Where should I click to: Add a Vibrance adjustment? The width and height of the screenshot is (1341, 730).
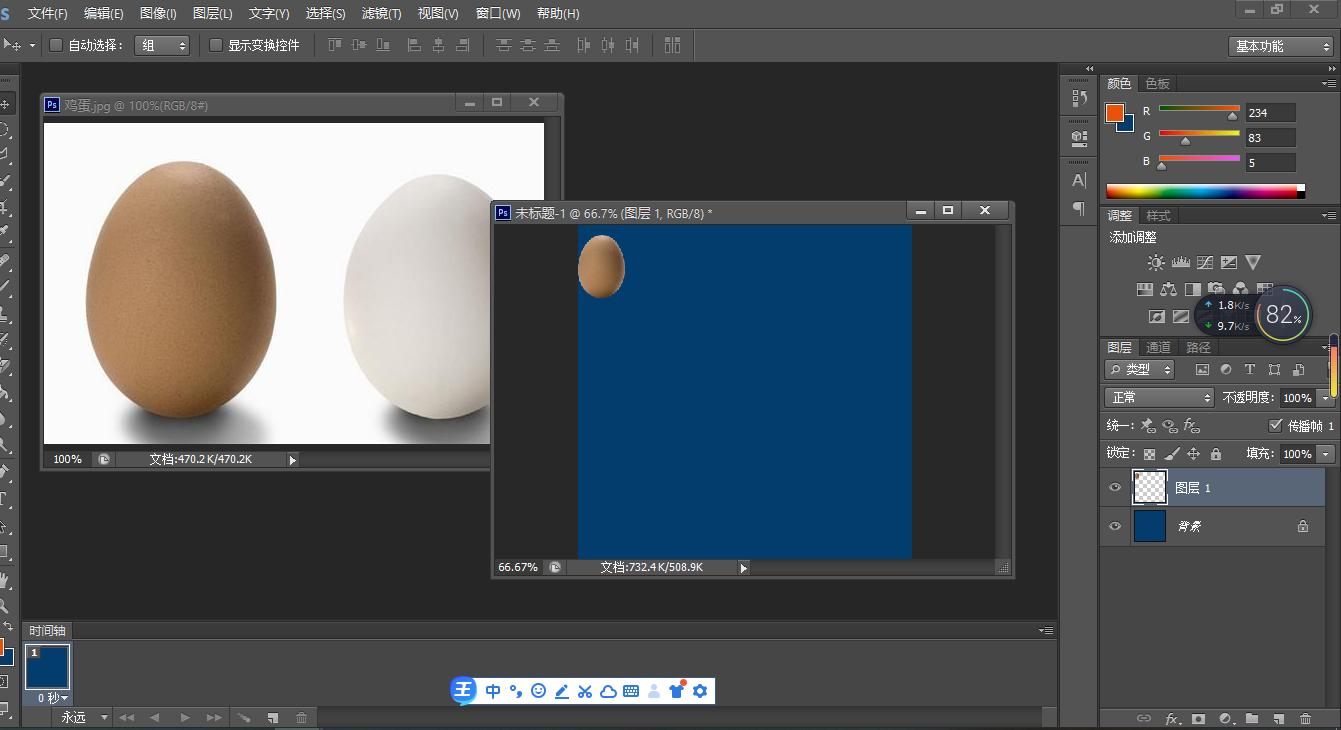[x=1253, y=263]
